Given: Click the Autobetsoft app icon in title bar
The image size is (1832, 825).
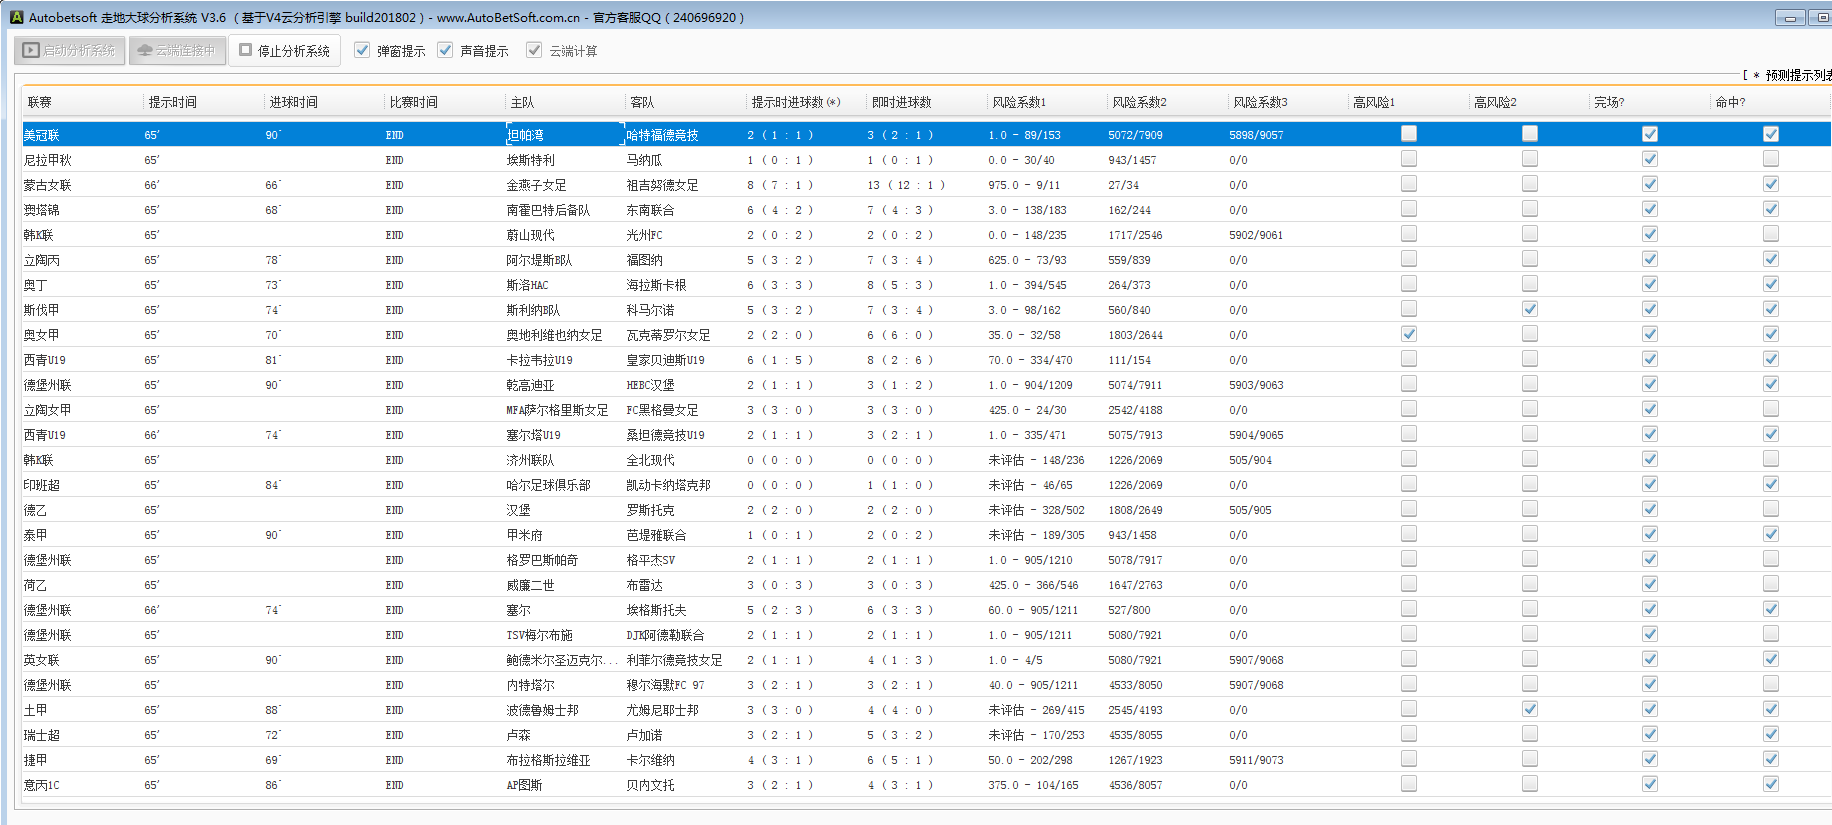Looking at the screenshot, I should pyautogui.click(x=16, y=17).
